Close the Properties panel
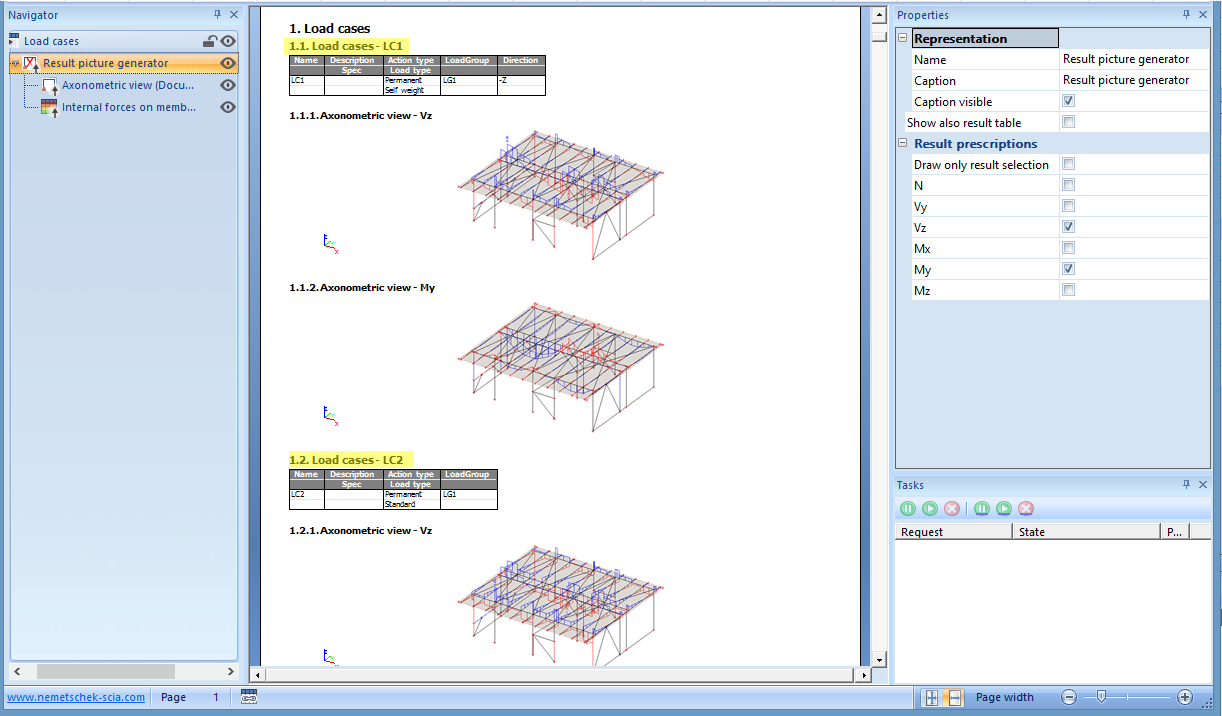1222x716 pixels. 1203,15
